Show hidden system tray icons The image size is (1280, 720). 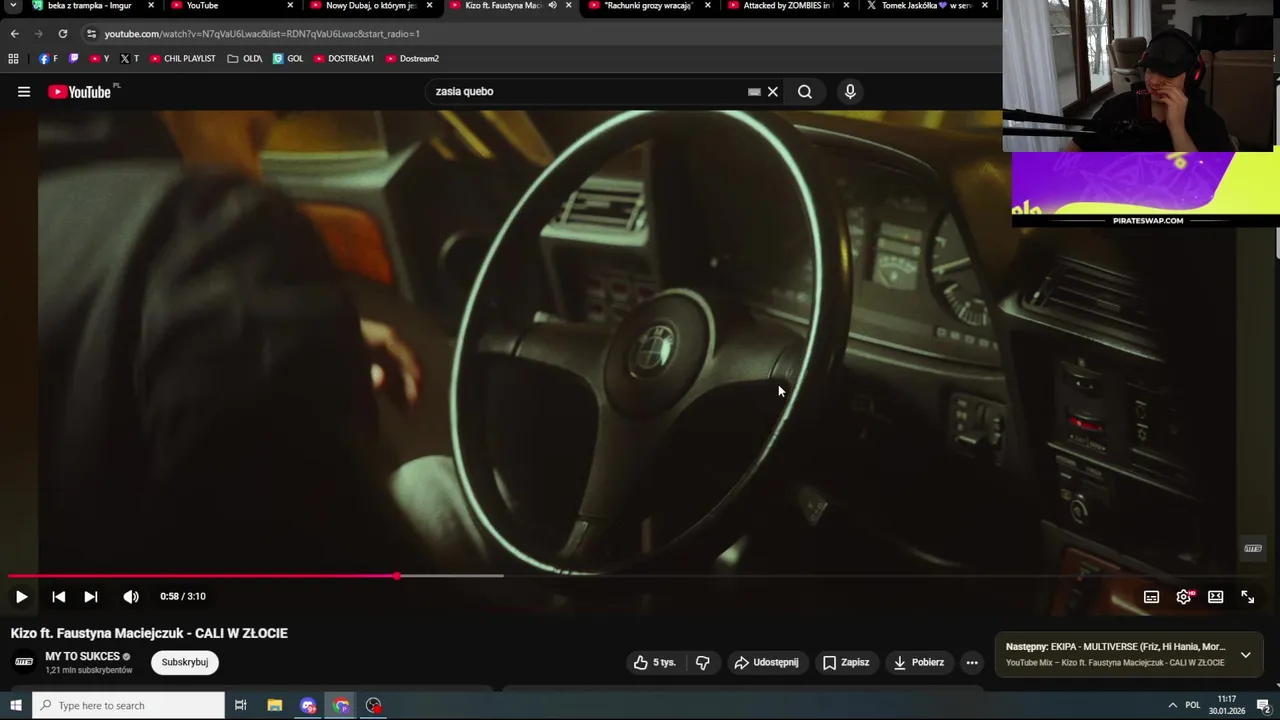1172,706
